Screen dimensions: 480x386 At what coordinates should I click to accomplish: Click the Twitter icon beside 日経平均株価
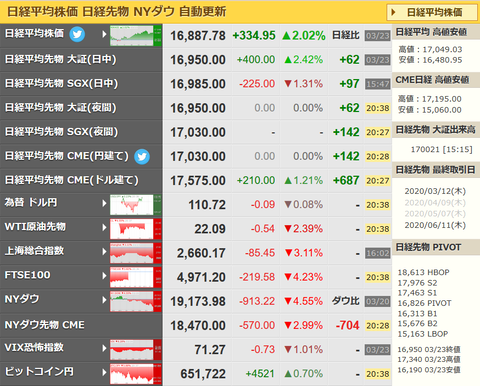[77, 34]
